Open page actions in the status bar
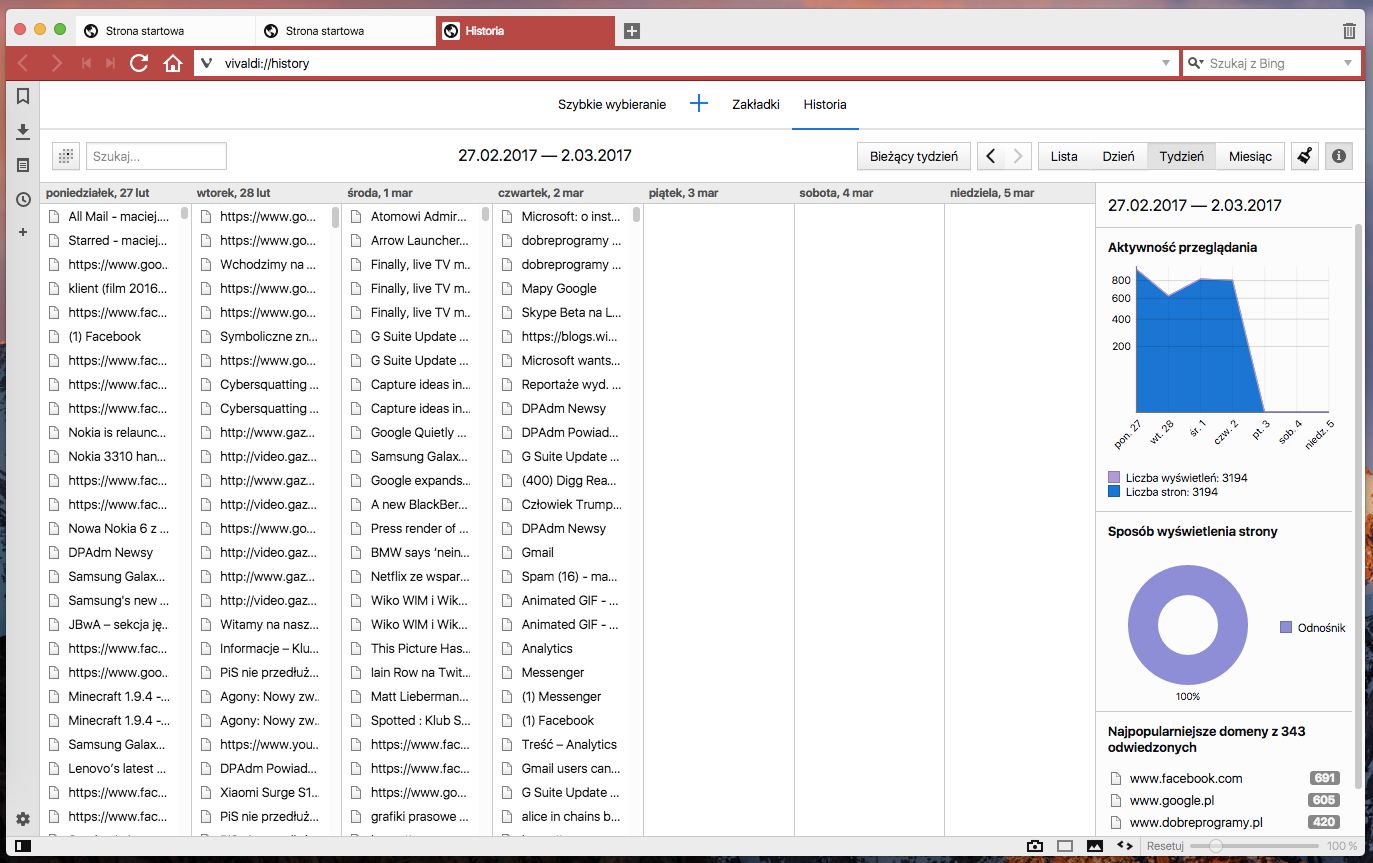The width and height of the screenshot is (1373, 863). [1125, 846]
